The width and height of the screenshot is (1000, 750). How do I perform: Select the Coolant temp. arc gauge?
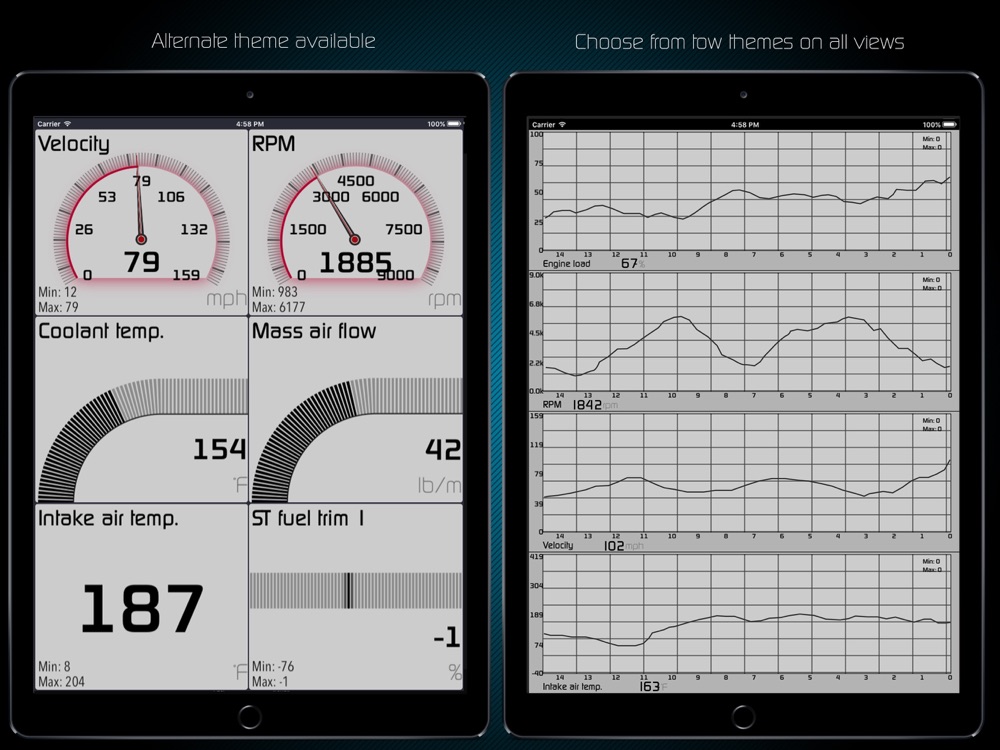click(x=142, y=440)
